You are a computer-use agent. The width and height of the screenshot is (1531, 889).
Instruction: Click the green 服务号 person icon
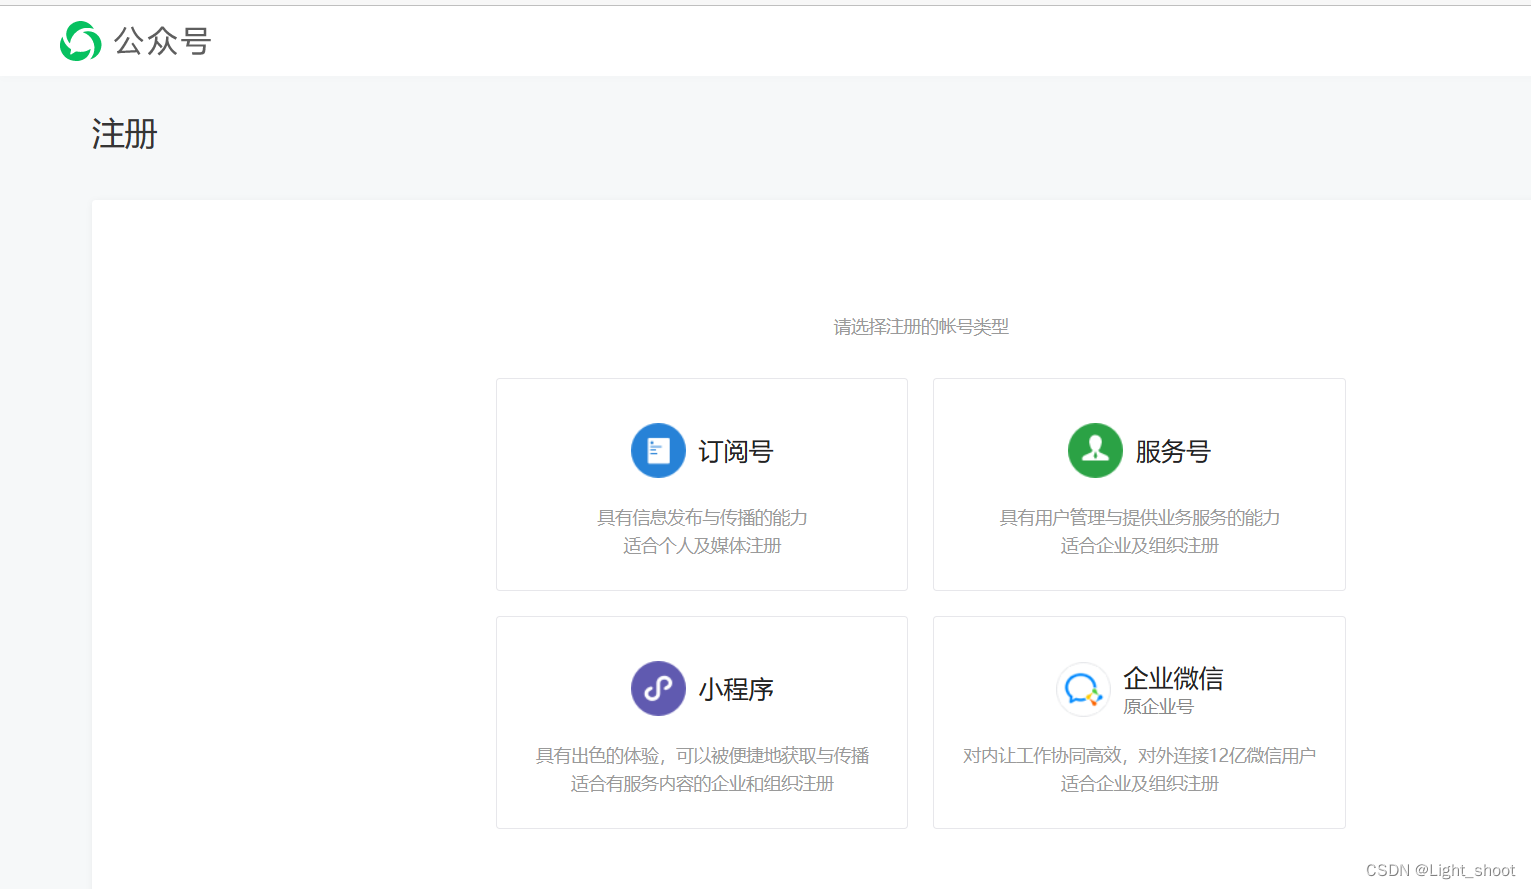click(1095, 451)
